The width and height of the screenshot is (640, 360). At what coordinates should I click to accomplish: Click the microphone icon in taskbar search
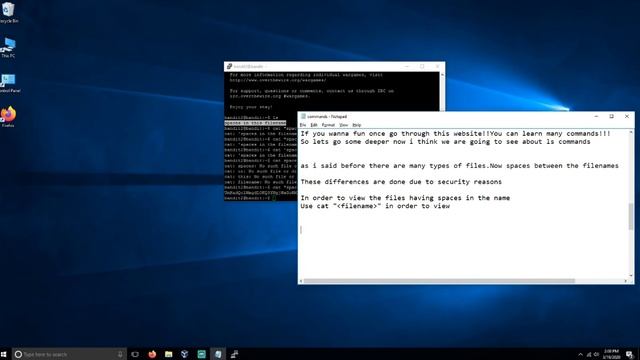[x=120, y=354]
